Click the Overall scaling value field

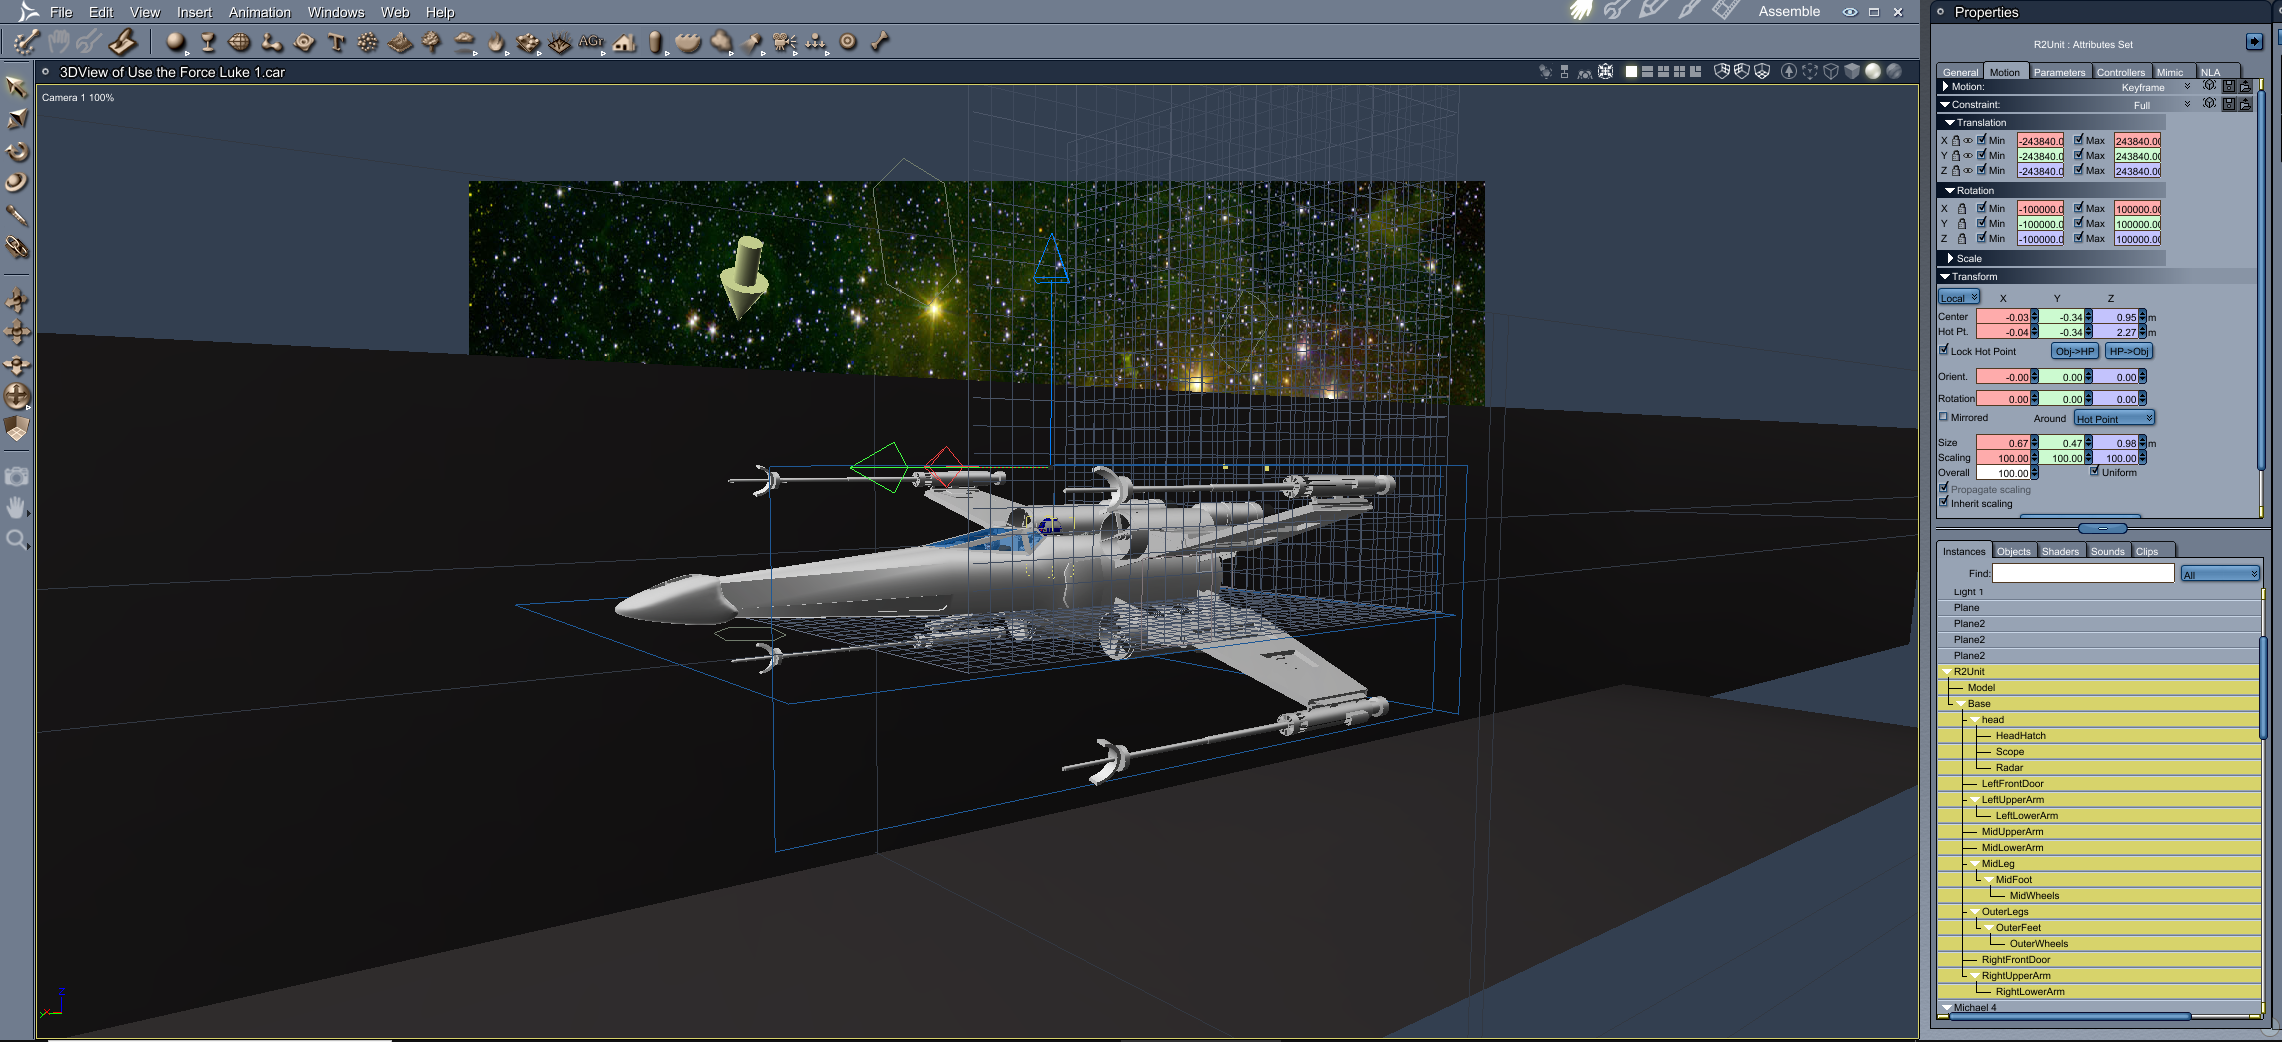(x=2004, y=473)
